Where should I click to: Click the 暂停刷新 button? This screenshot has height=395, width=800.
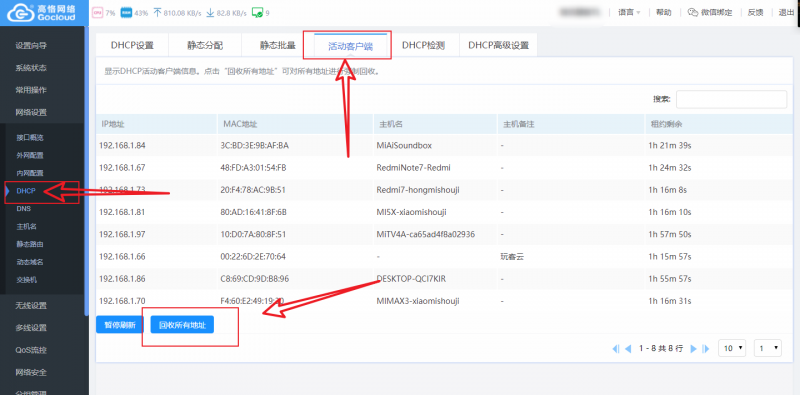coord(120,325)
